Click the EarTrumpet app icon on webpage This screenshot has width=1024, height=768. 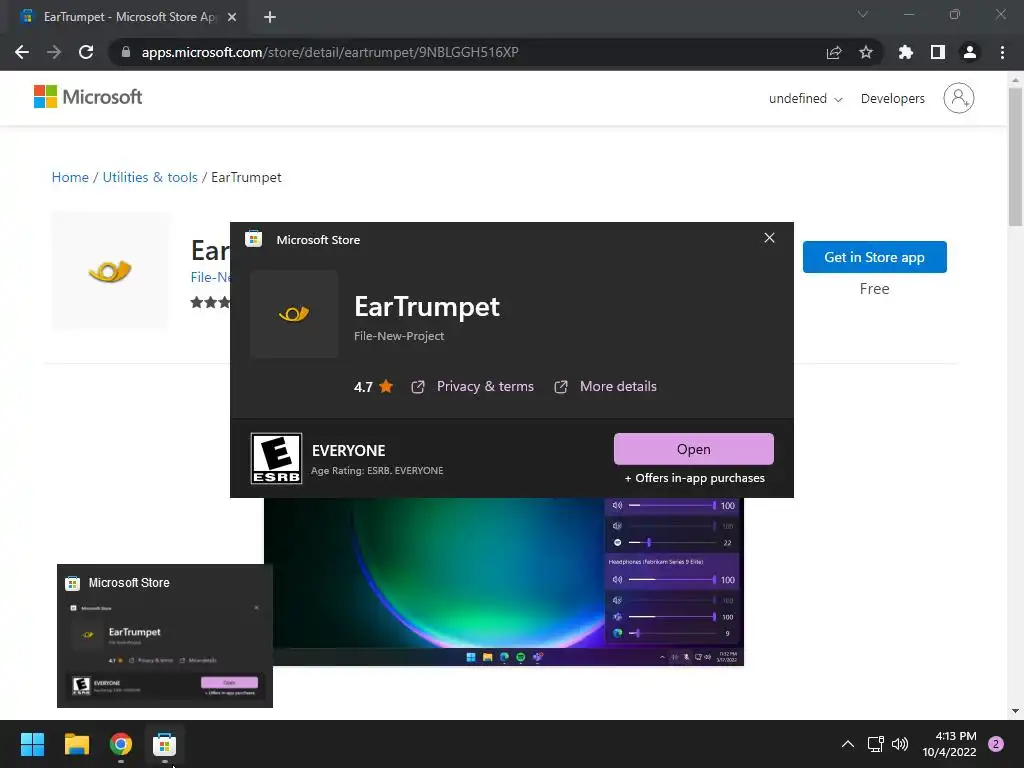110,270
